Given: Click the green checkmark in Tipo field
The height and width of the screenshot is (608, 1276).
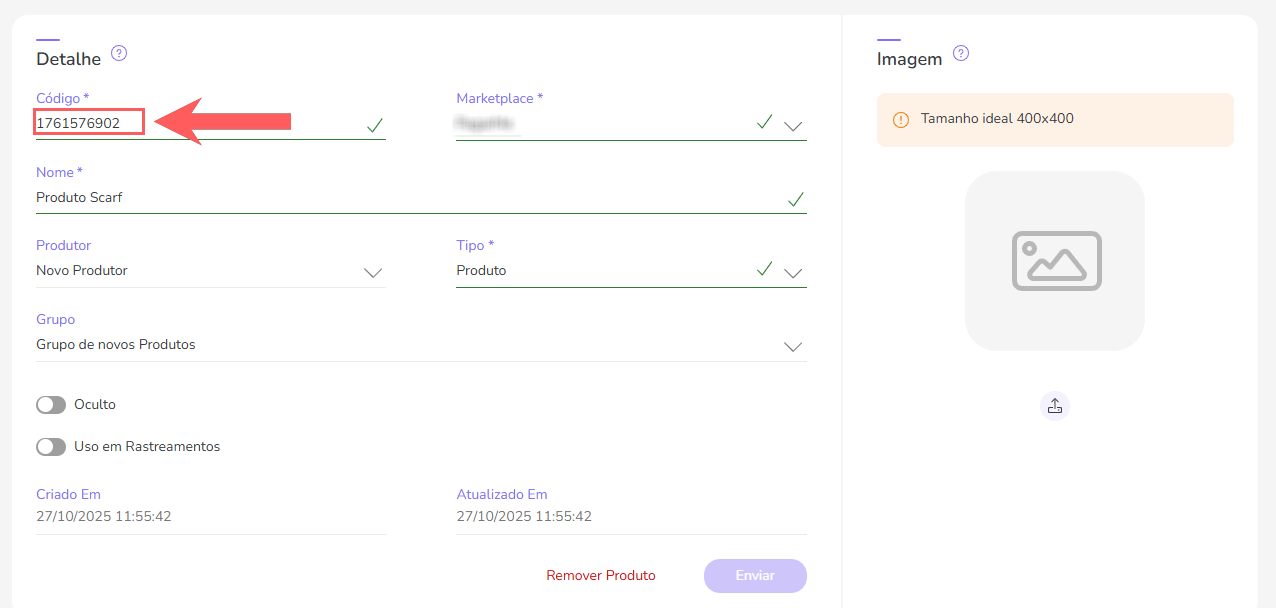Looking at the screenshot, I should click(764, 269).
